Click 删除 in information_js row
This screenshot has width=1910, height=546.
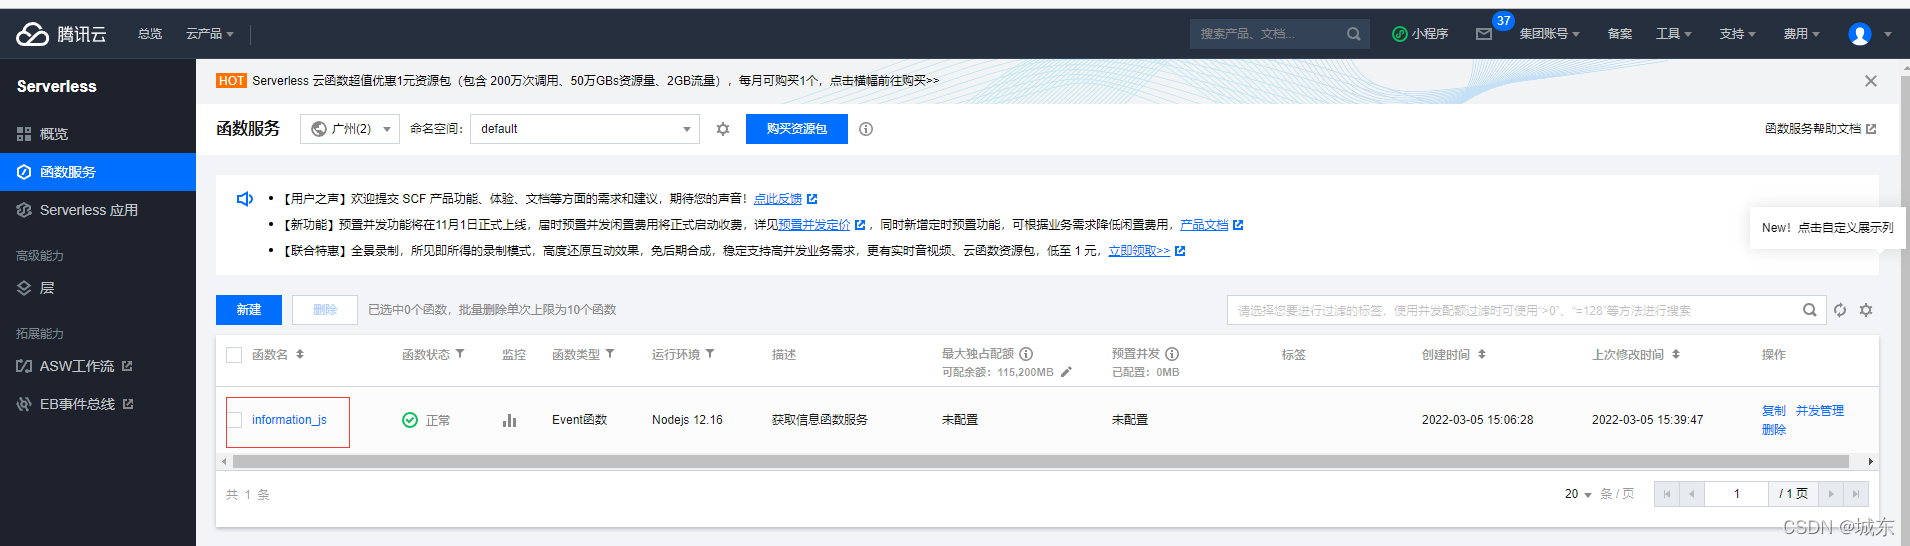tap(1774, 430)
